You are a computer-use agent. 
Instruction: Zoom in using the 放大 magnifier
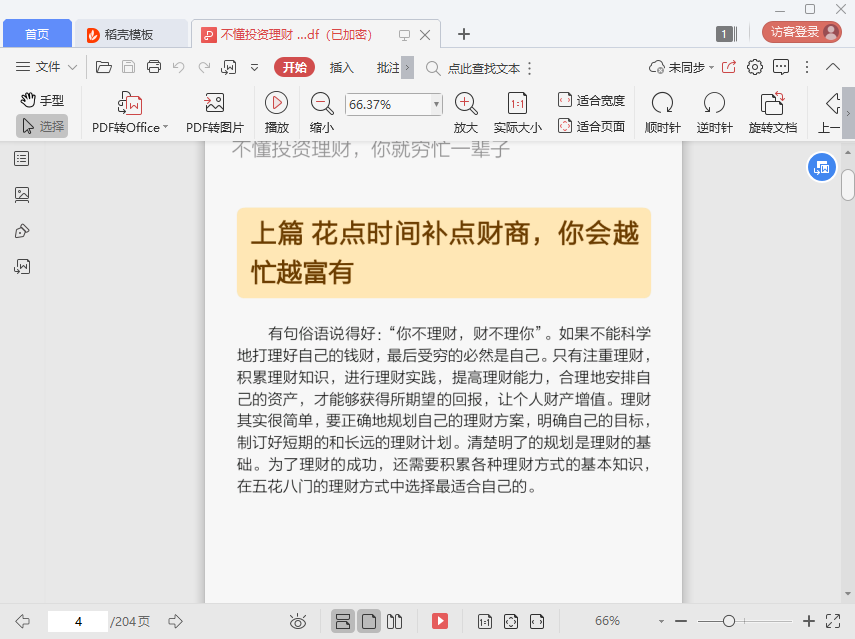point(465,103)
